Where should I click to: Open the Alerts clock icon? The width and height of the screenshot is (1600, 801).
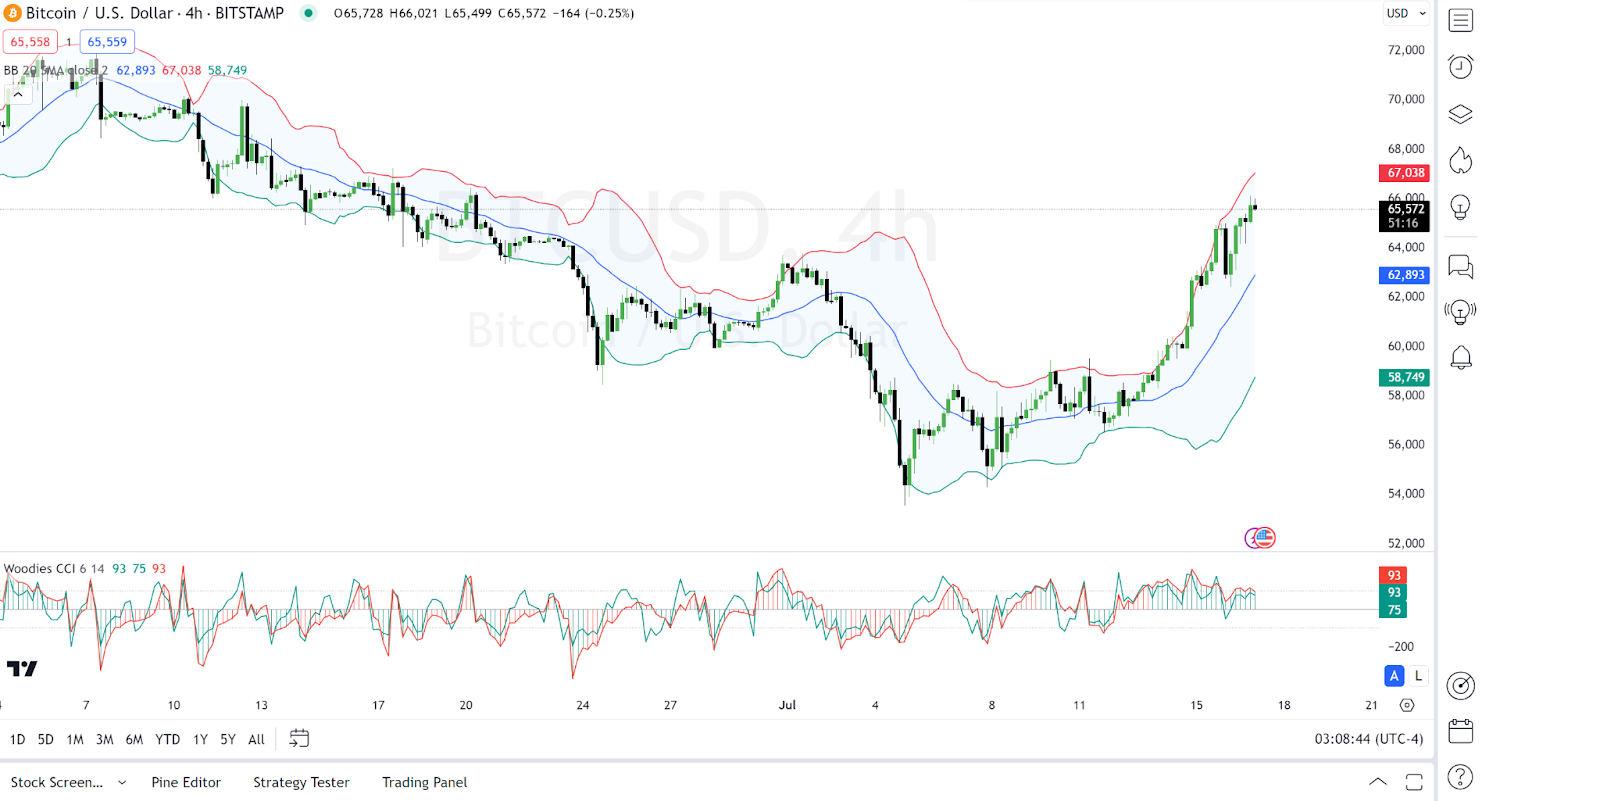(x=1460, y=67)
